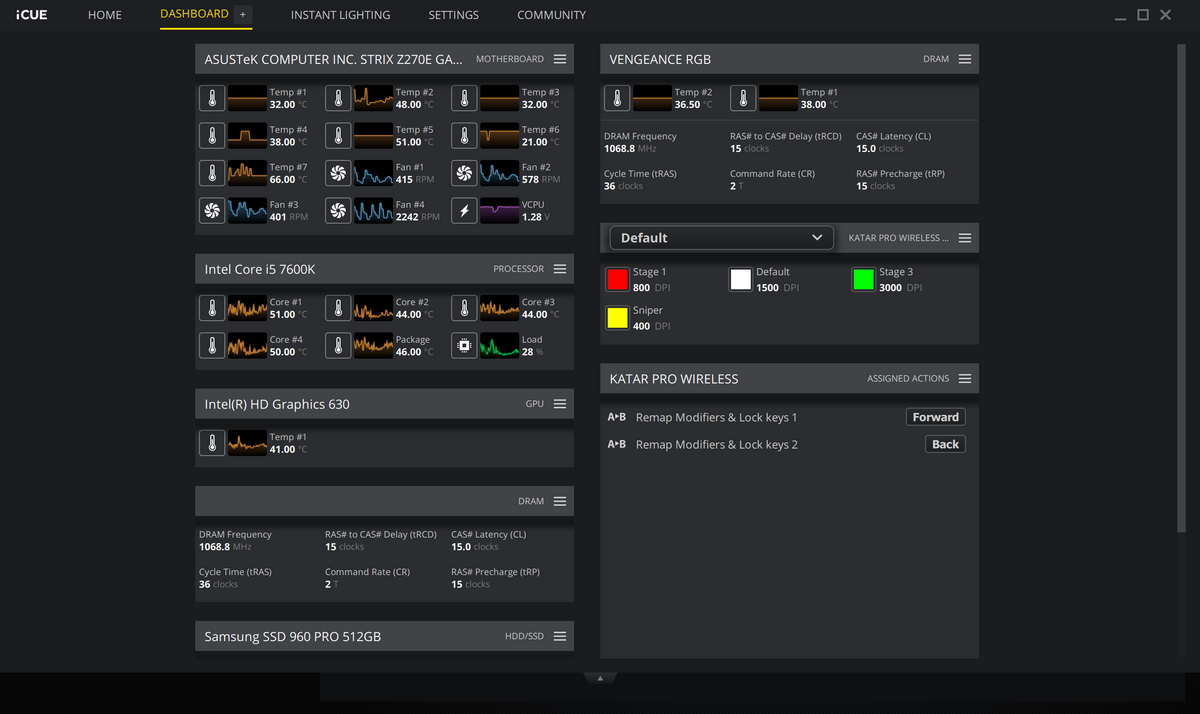This screenshot has width=1200, height=714.
Task: Click the Fan #1 fan icon
Action: [x=338, y=173]
